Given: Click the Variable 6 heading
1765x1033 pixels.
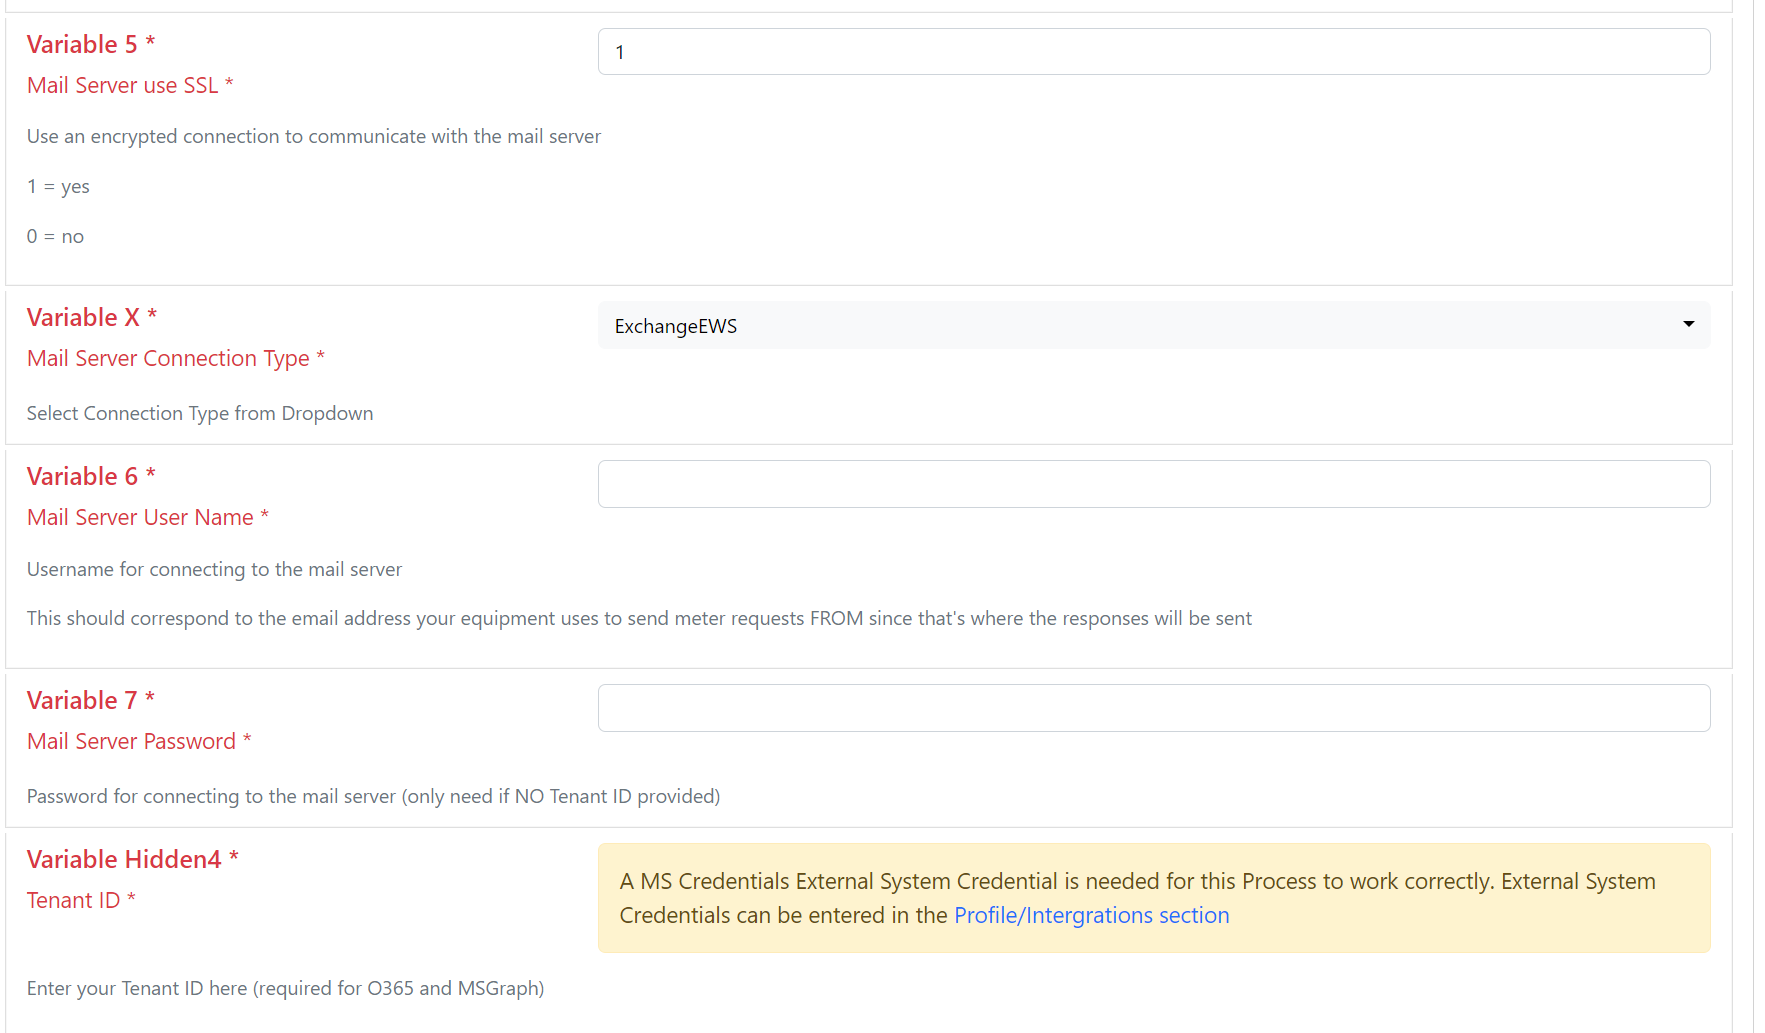Looking at the screenshot, I should [x=91, y=476].
